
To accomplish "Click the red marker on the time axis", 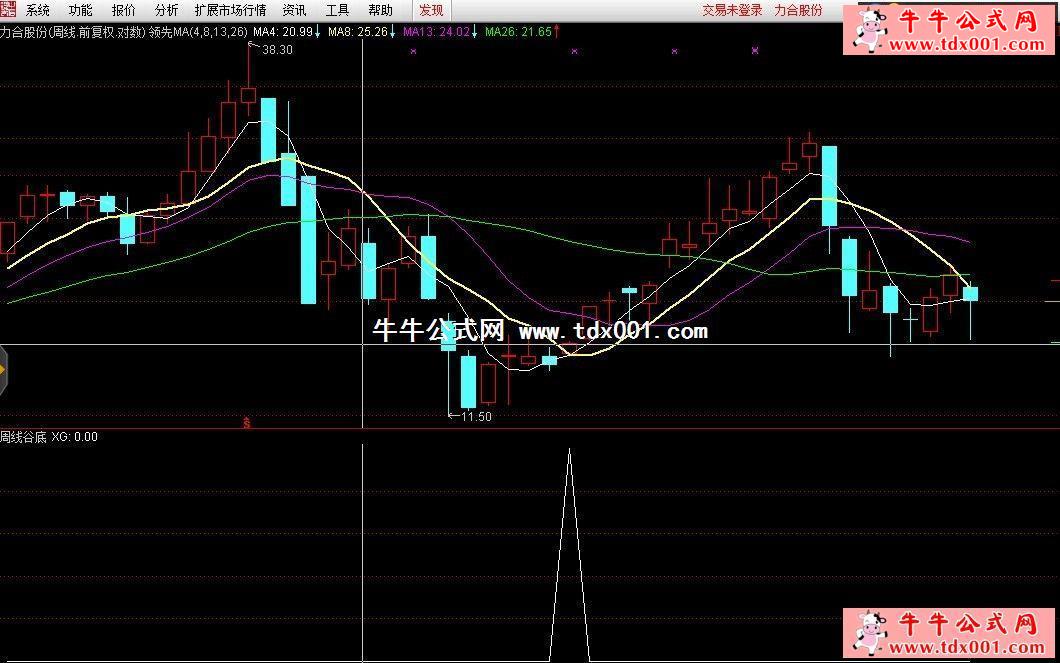I will [247, 423].
